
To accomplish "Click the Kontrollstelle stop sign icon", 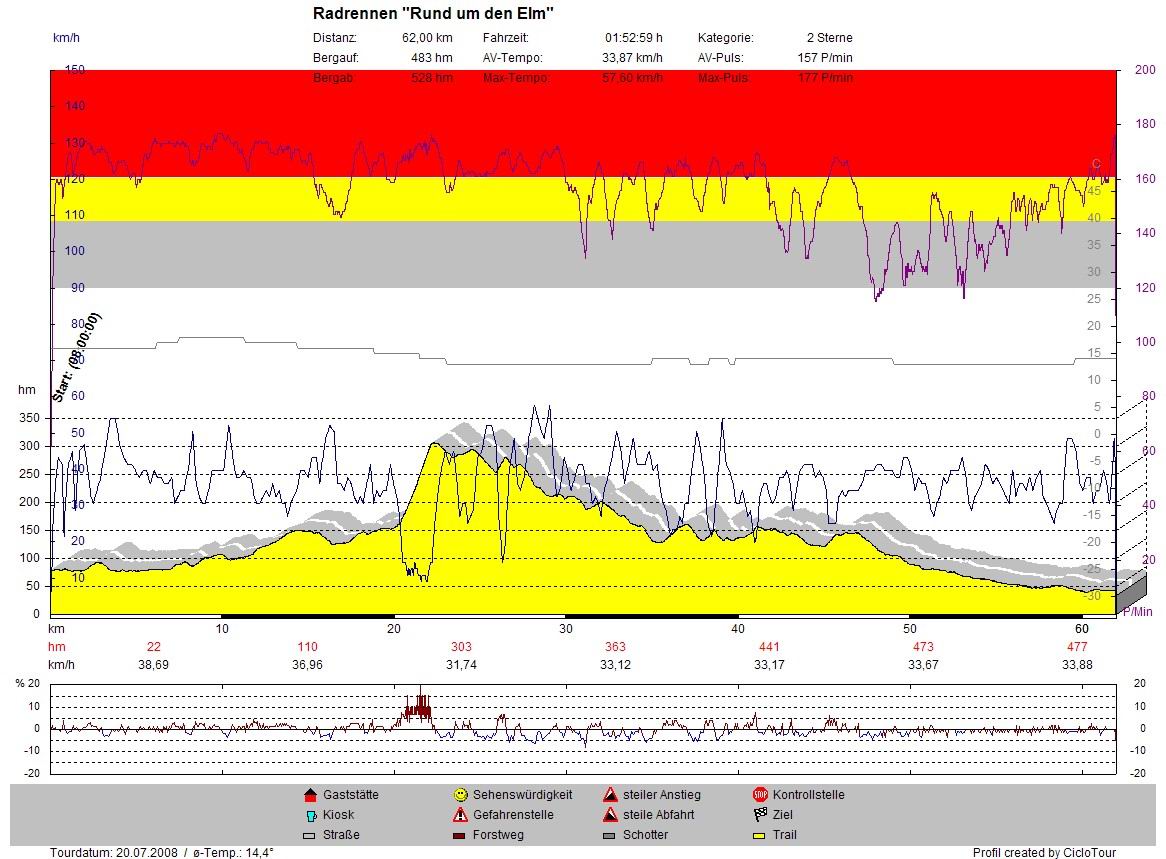I will coord(760,795).
